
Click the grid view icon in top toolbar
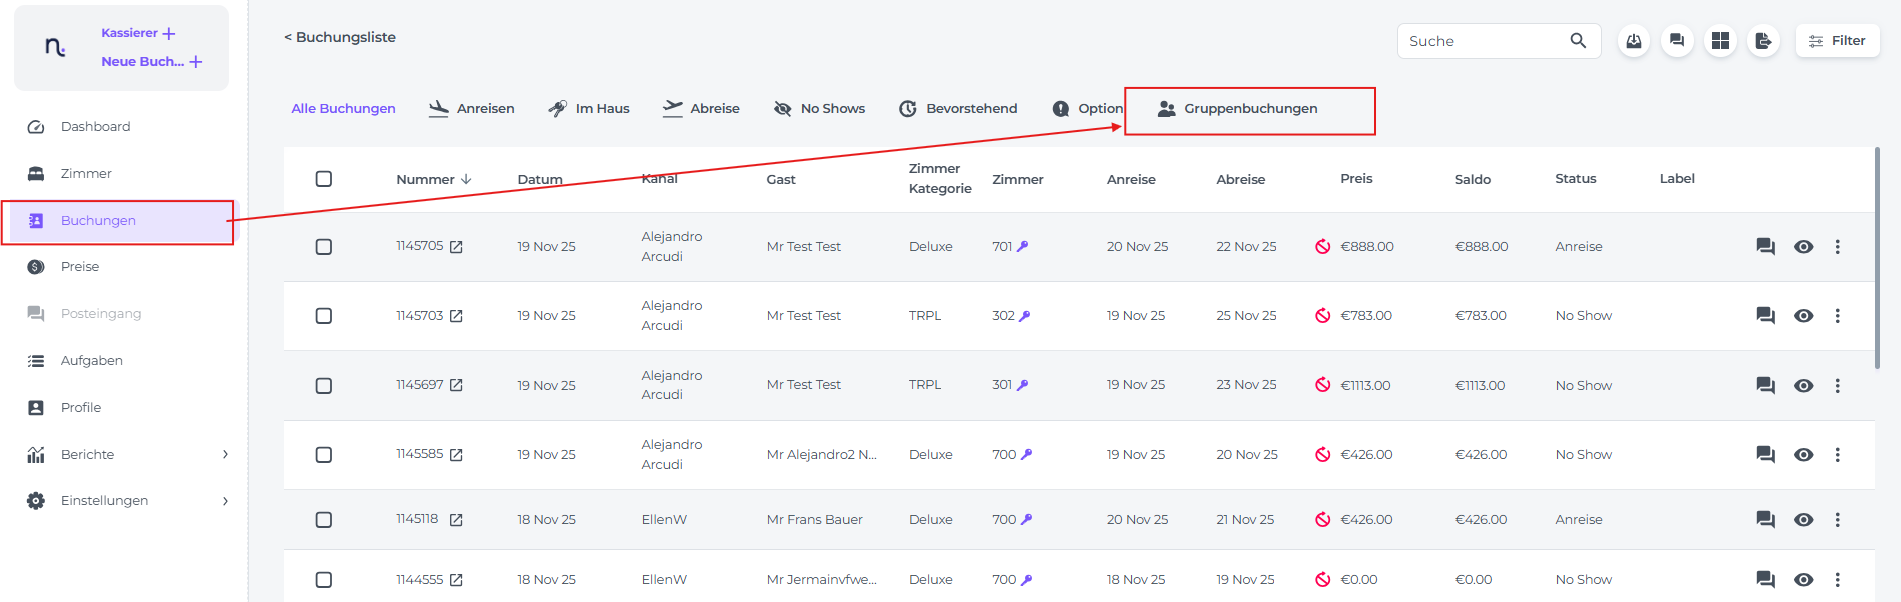(x=1720, y=41)
